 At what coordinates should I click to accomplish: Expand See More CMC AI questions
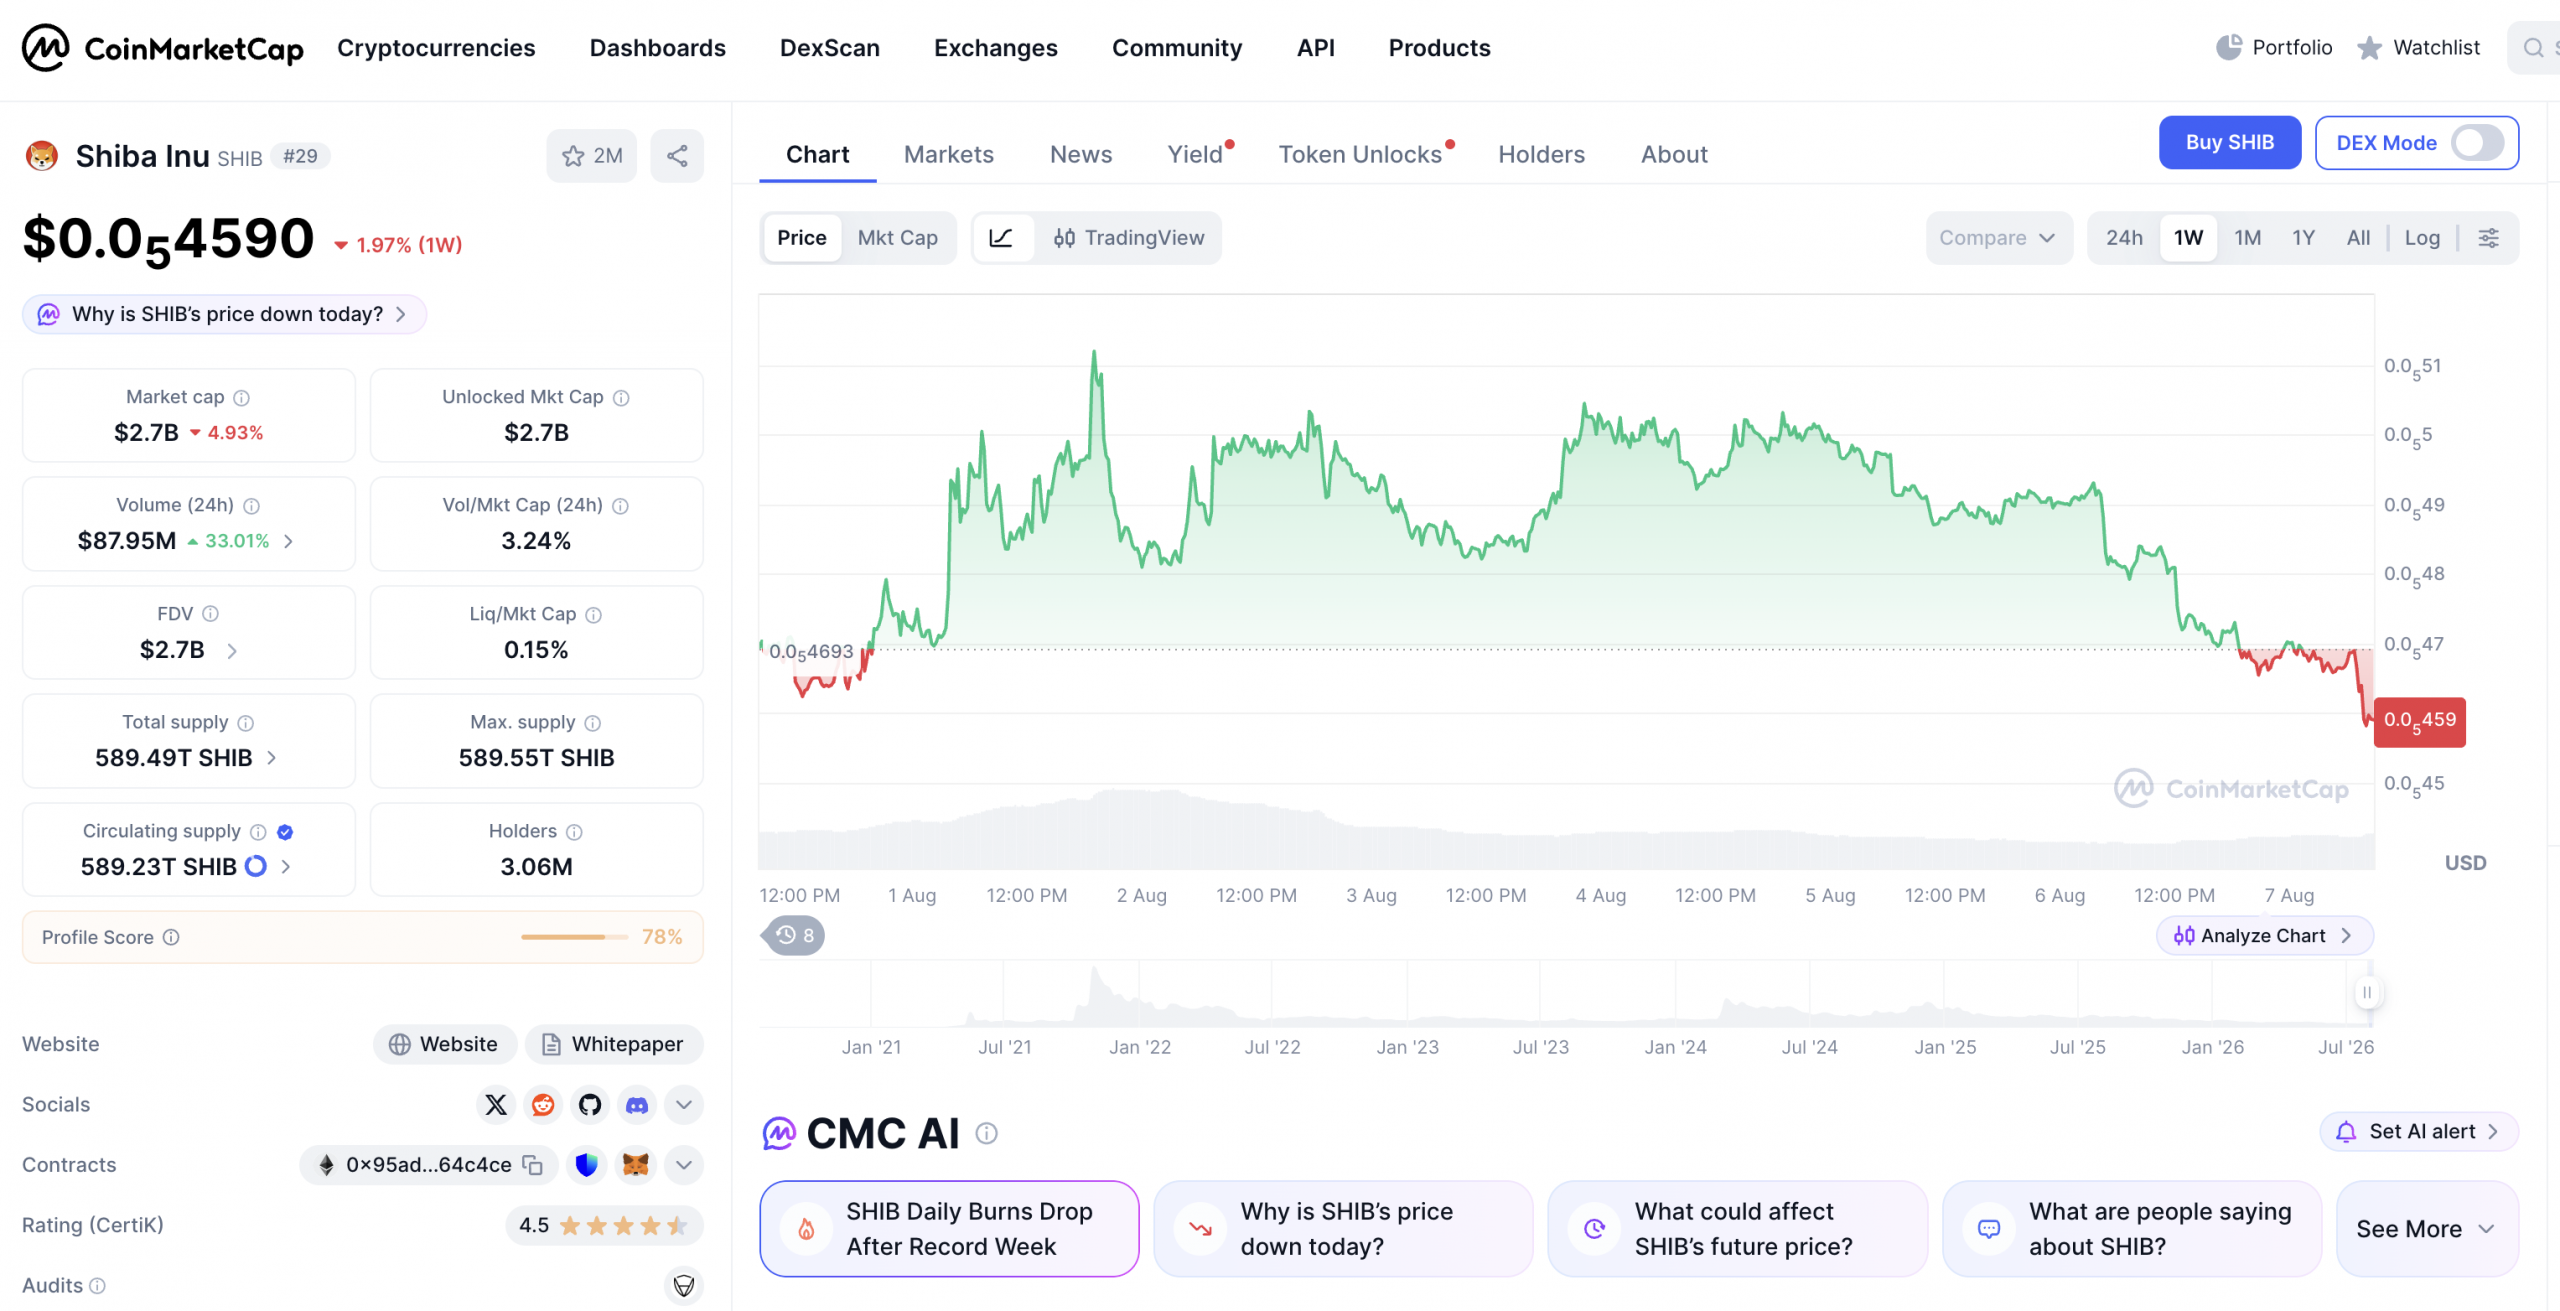2426,1229
